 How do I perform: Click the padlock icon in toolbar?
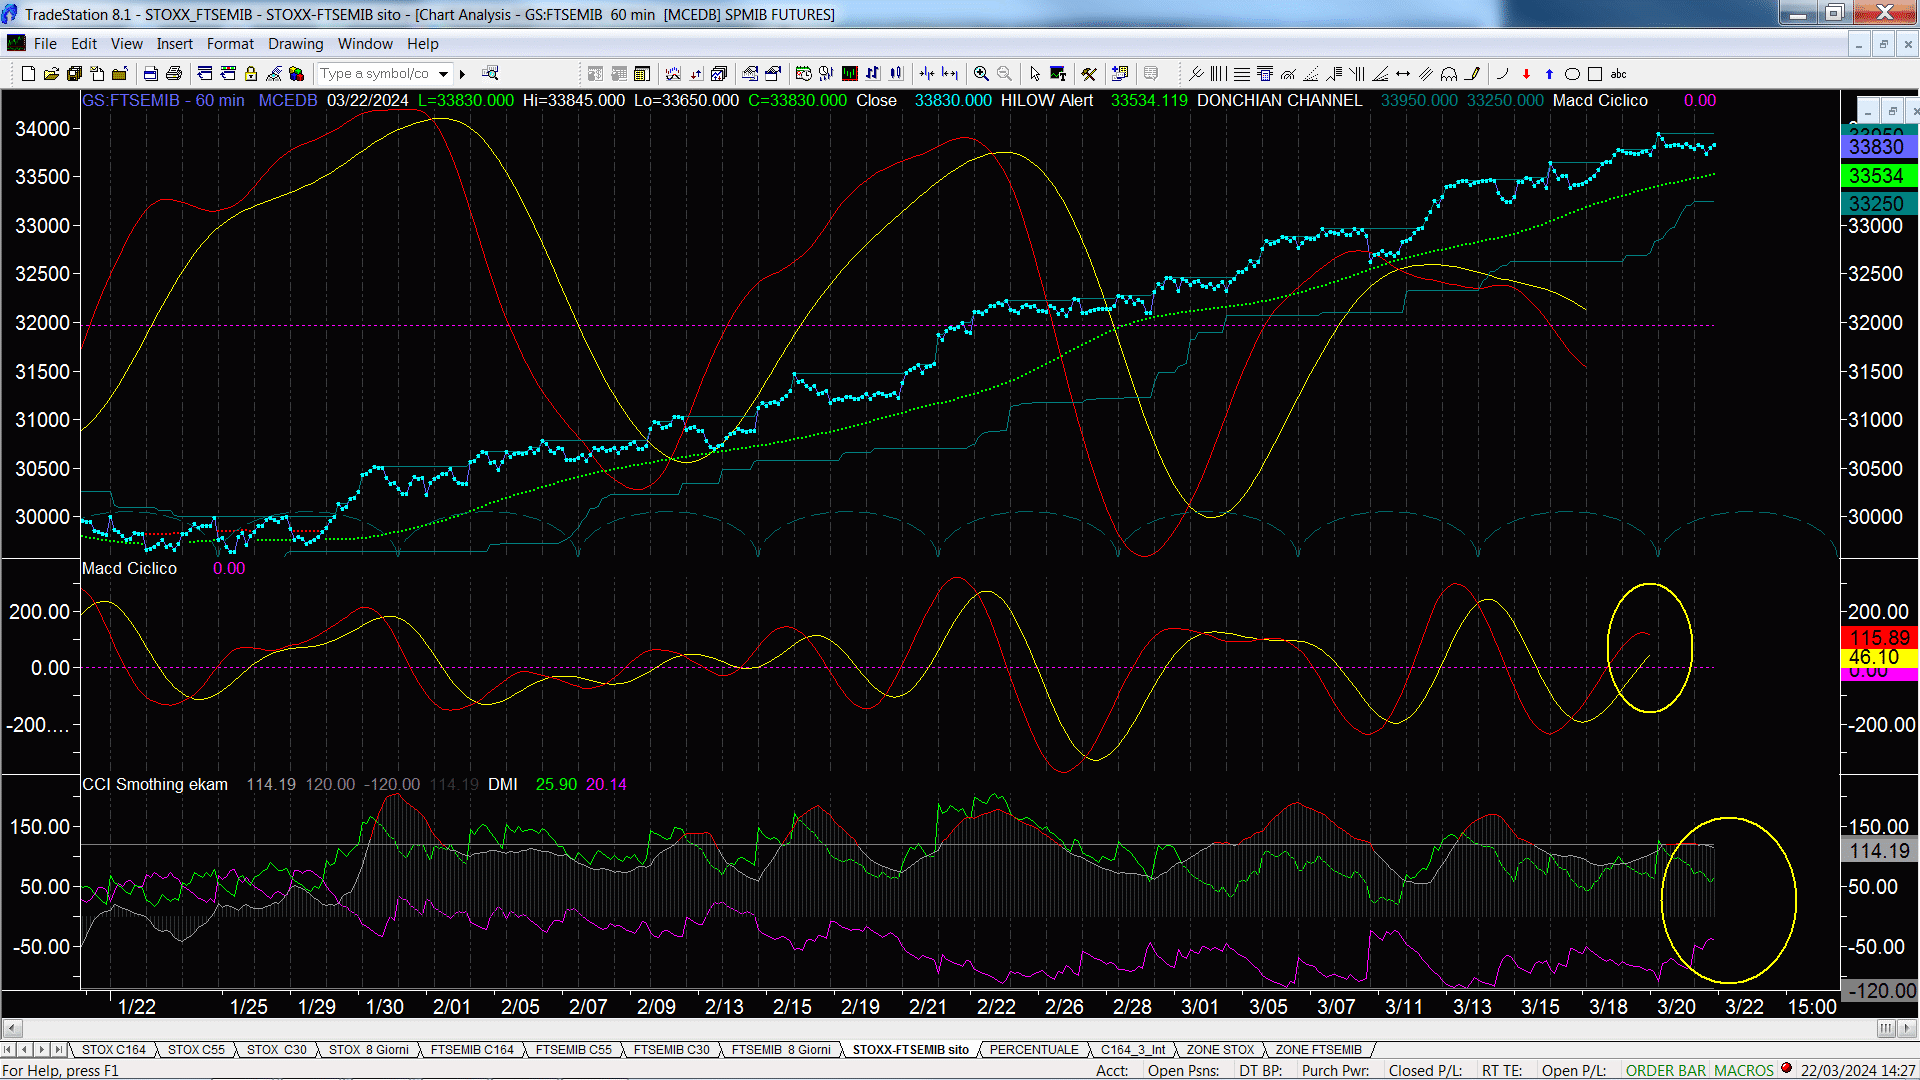click(x=251, y=73)
